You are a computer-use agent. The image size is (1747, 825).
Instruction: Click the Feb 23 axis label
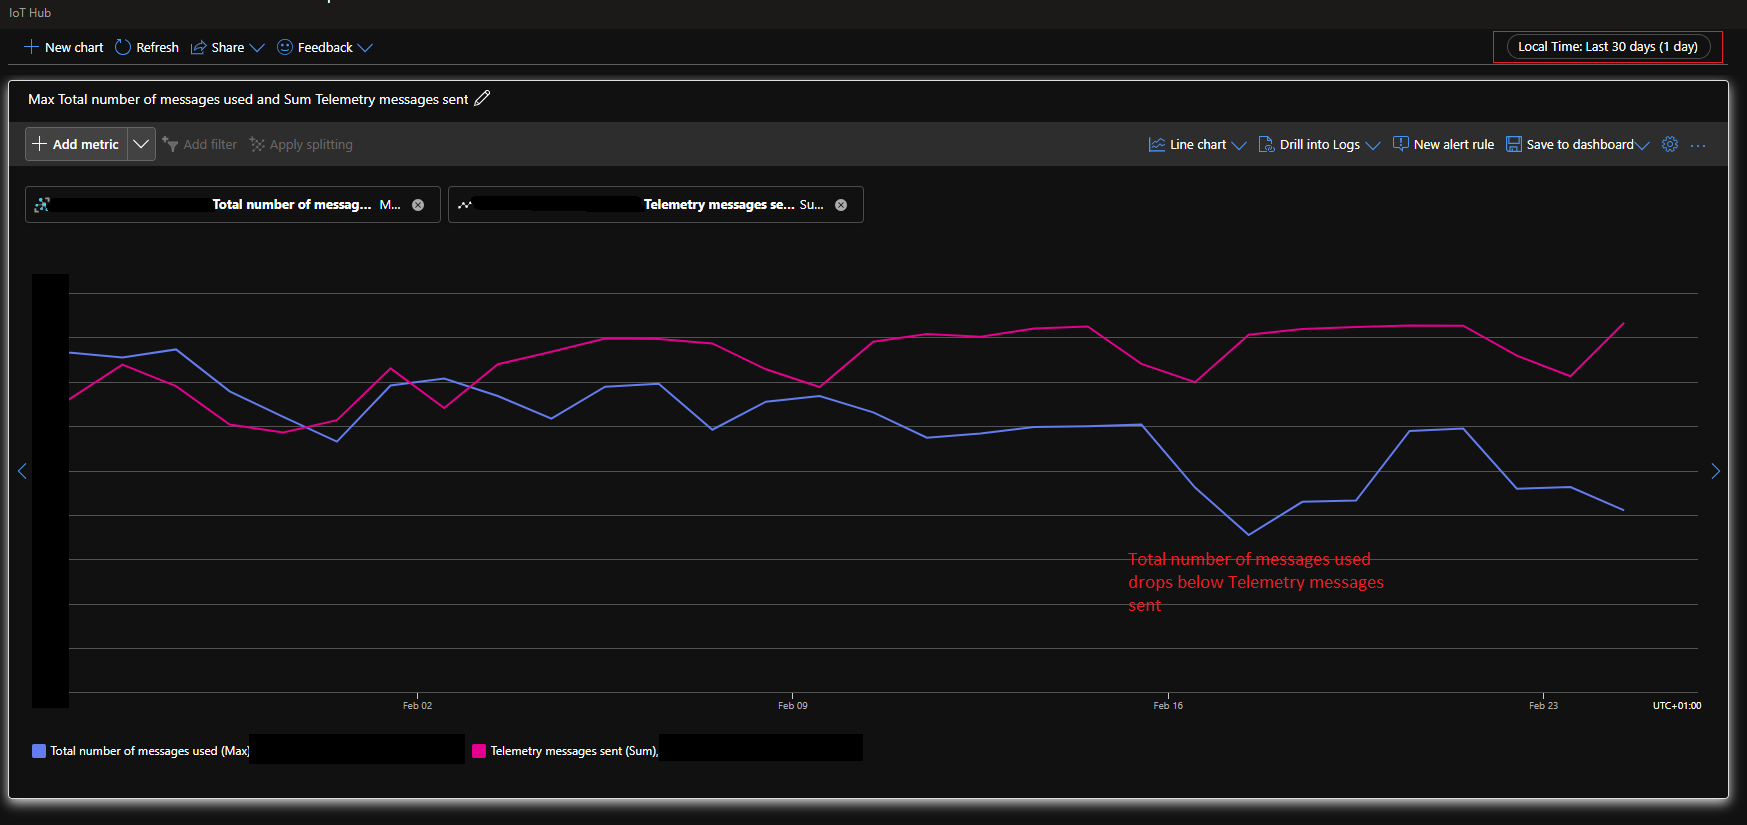(1543, 706)
